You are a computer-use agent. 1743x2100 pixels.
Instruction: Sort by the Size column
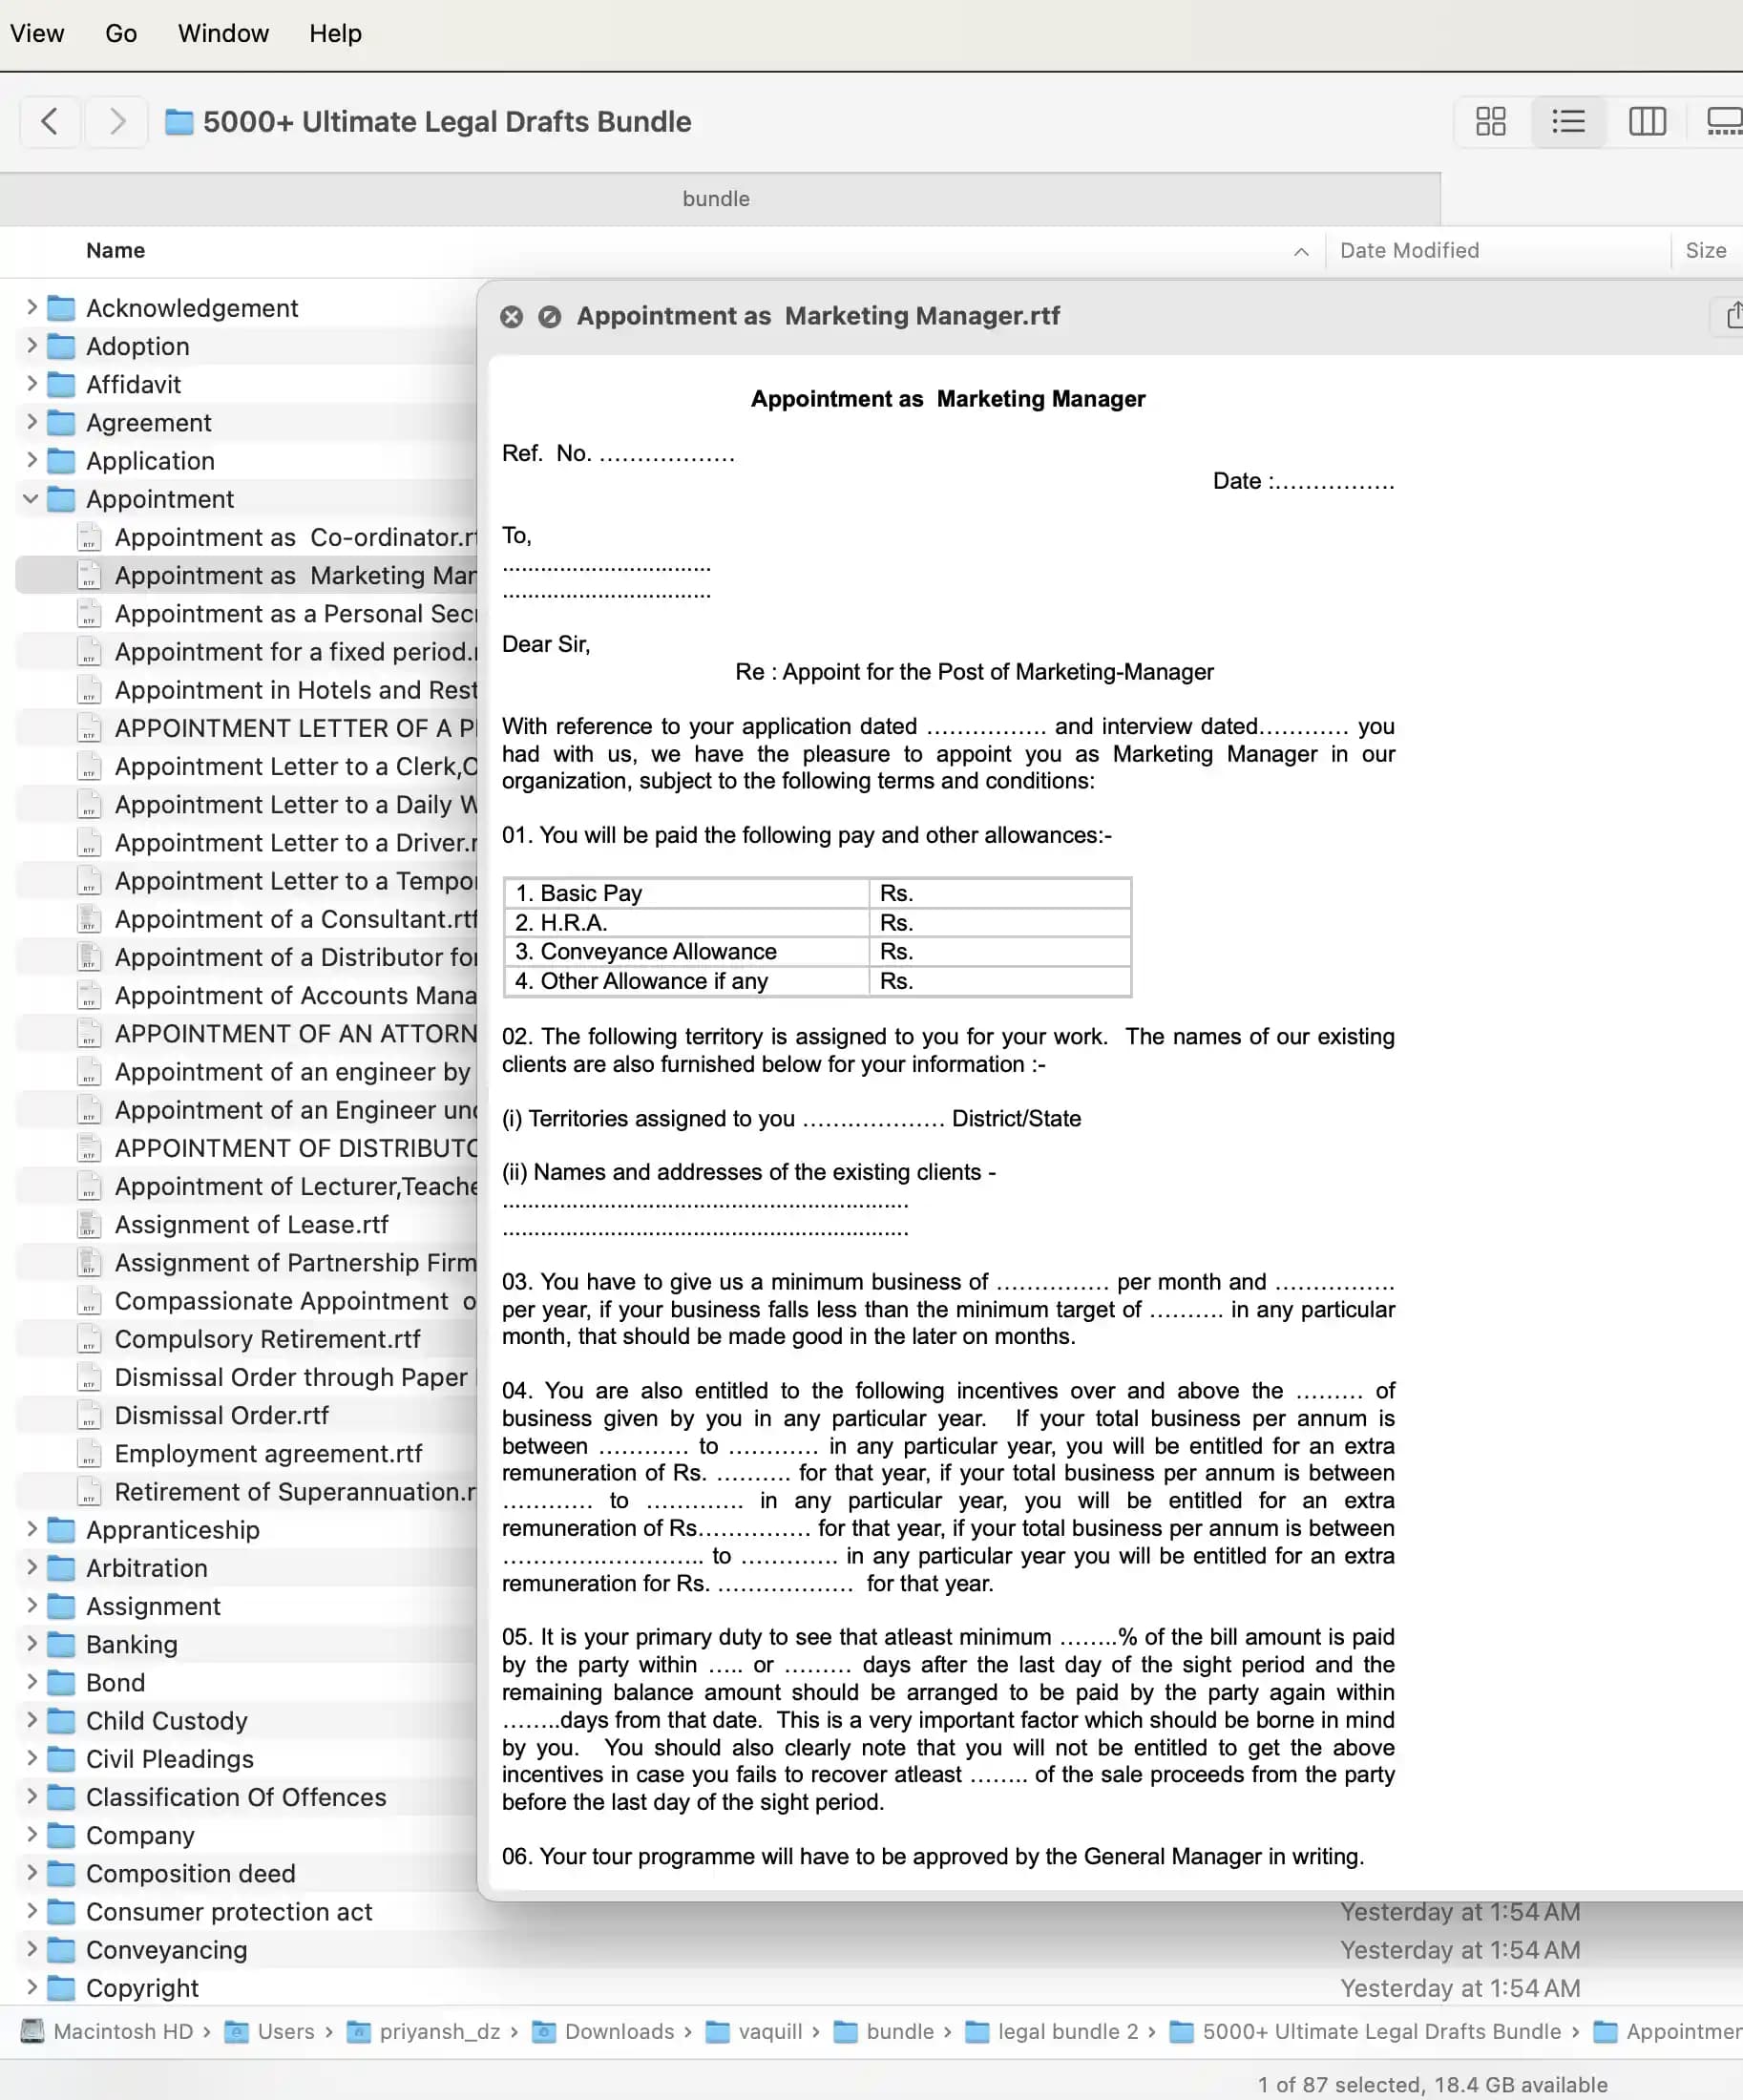click(1705, 251)
